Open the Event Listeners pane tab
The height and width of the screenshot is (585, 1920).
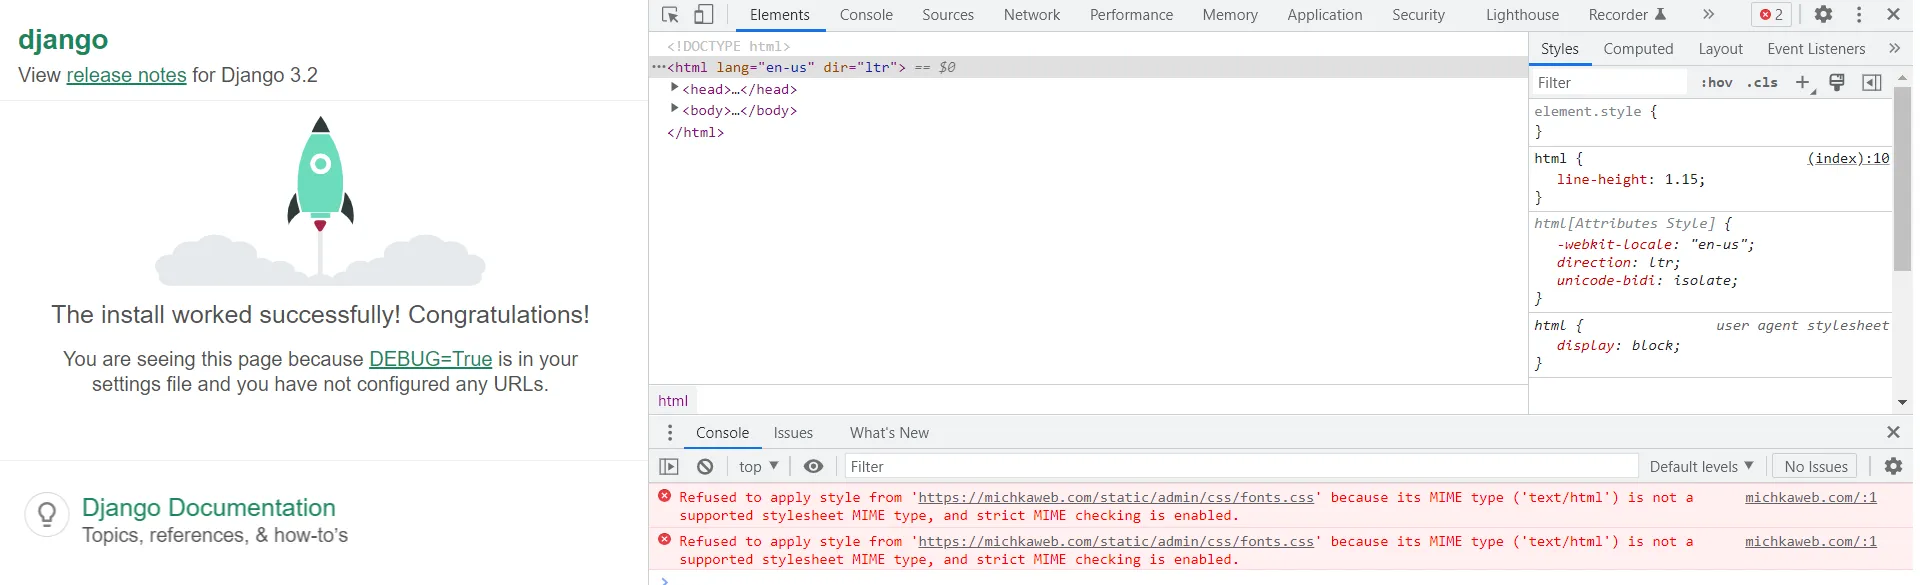pos(1816,48)
